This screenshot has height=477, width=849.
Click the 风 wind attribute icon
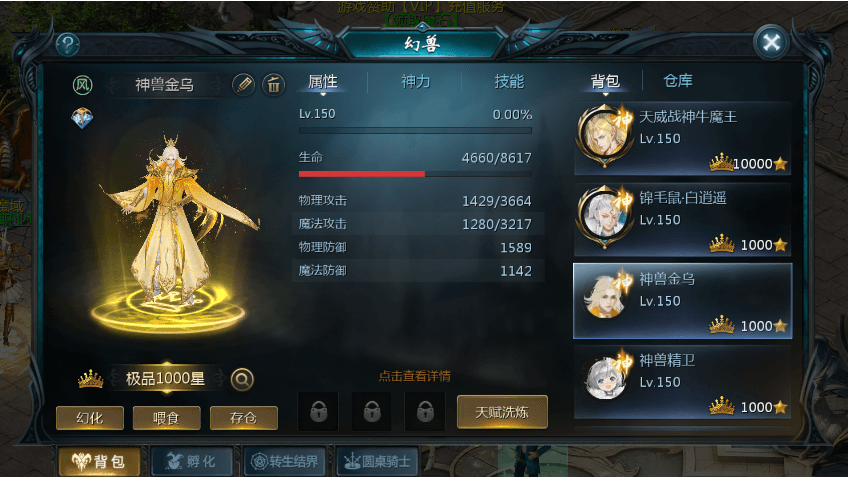(x=83, y=84)
